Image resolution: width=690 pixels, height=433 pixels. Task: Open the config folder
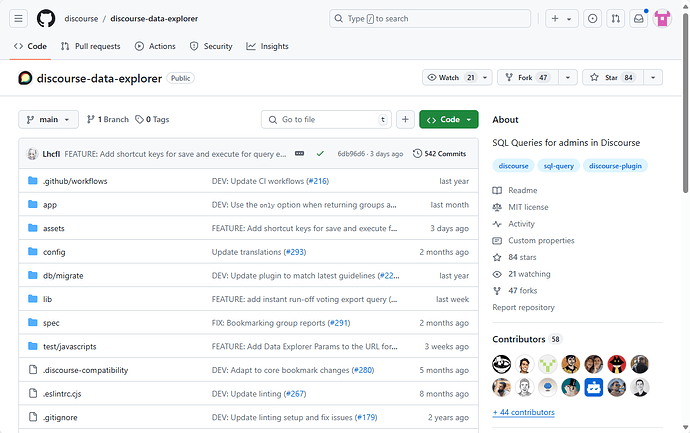click(54, 252)
